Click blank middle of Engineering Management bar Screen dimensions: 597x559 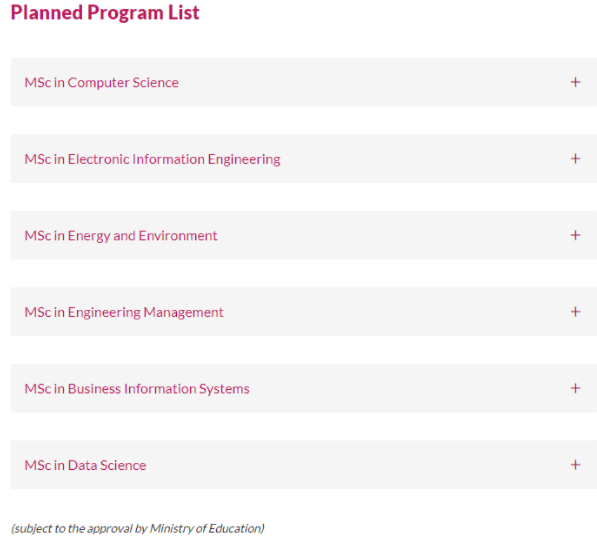396,312
